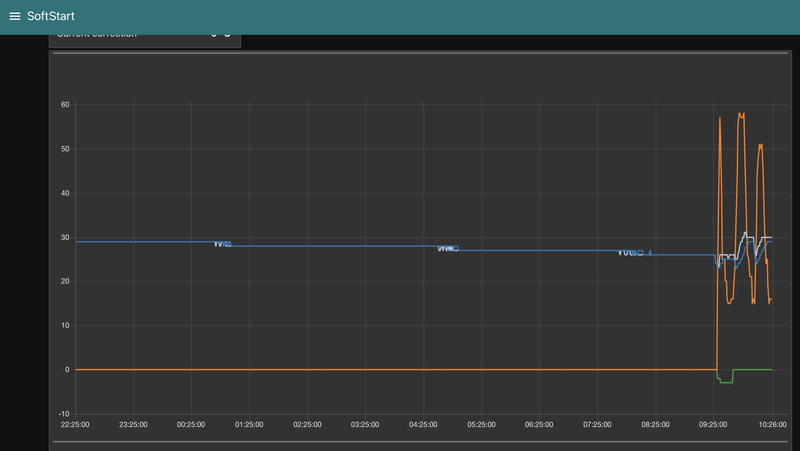Open the hamburger navigation menu

[15, 16]
